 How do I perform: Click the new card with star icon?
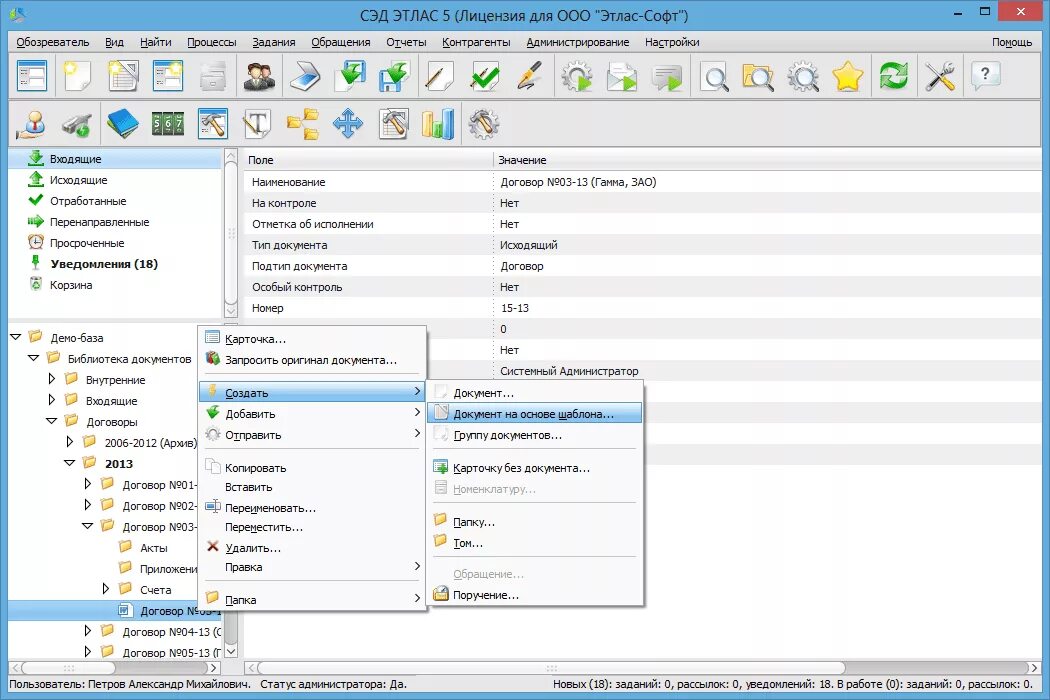coord(167,76)
